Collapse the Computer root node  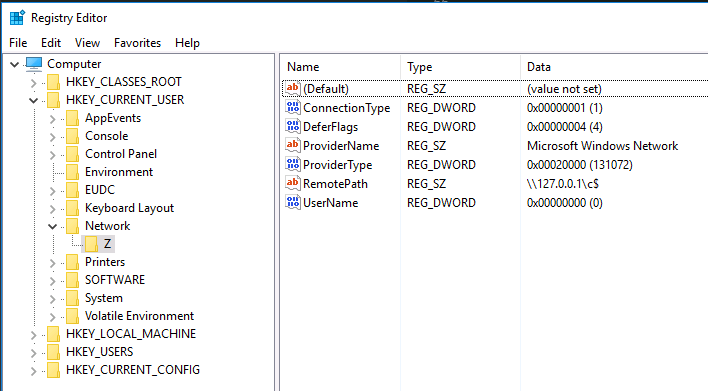(14, 65)
